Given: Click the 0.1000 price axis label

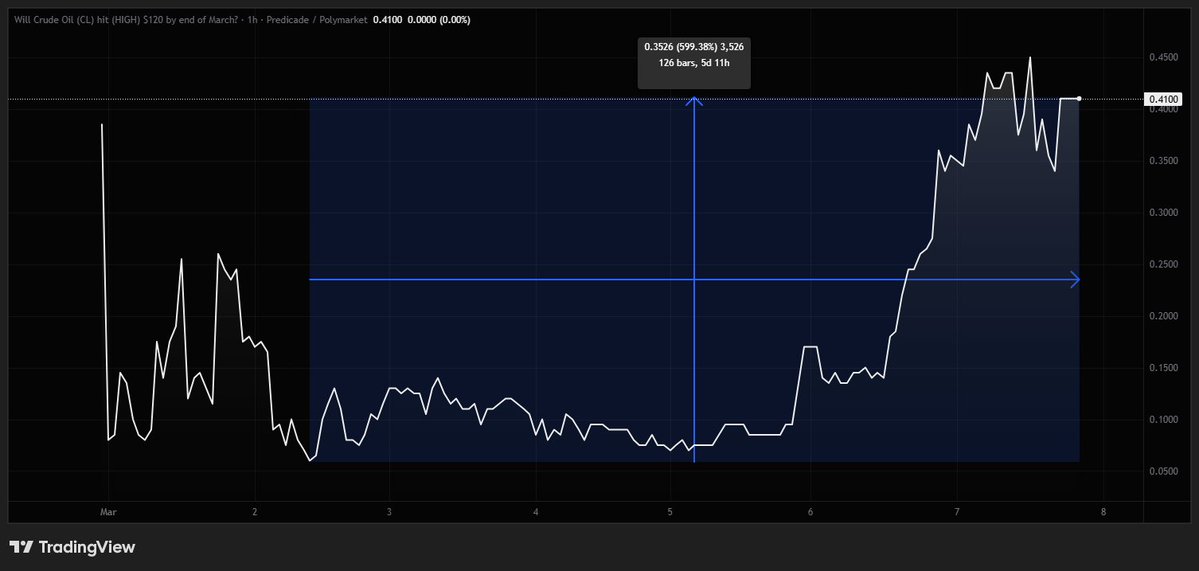Looking at the screenshot, I should click(1162, 420).
